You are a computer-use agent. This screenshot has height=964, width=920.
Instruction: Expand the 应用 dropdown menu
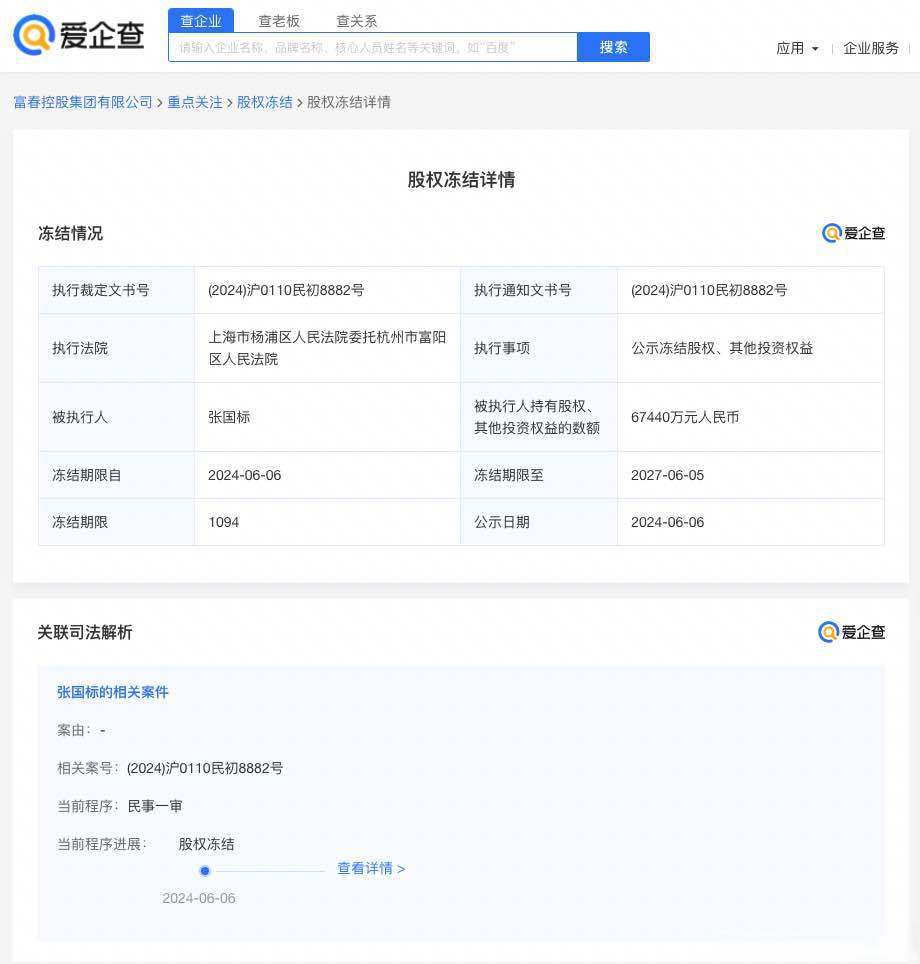click(797, 48)
